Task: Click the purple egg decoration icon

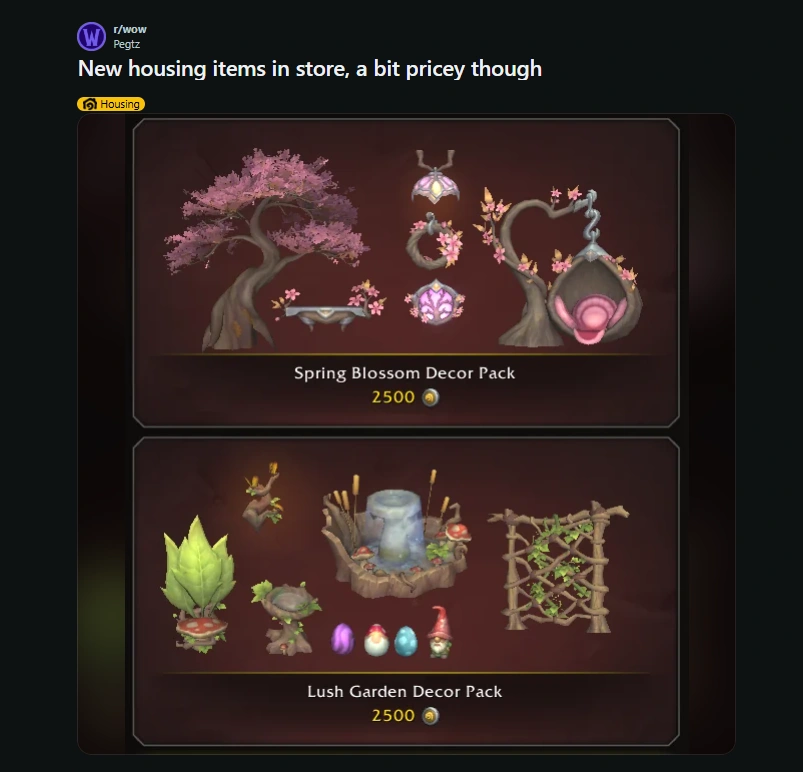Action: pos(343,639)
